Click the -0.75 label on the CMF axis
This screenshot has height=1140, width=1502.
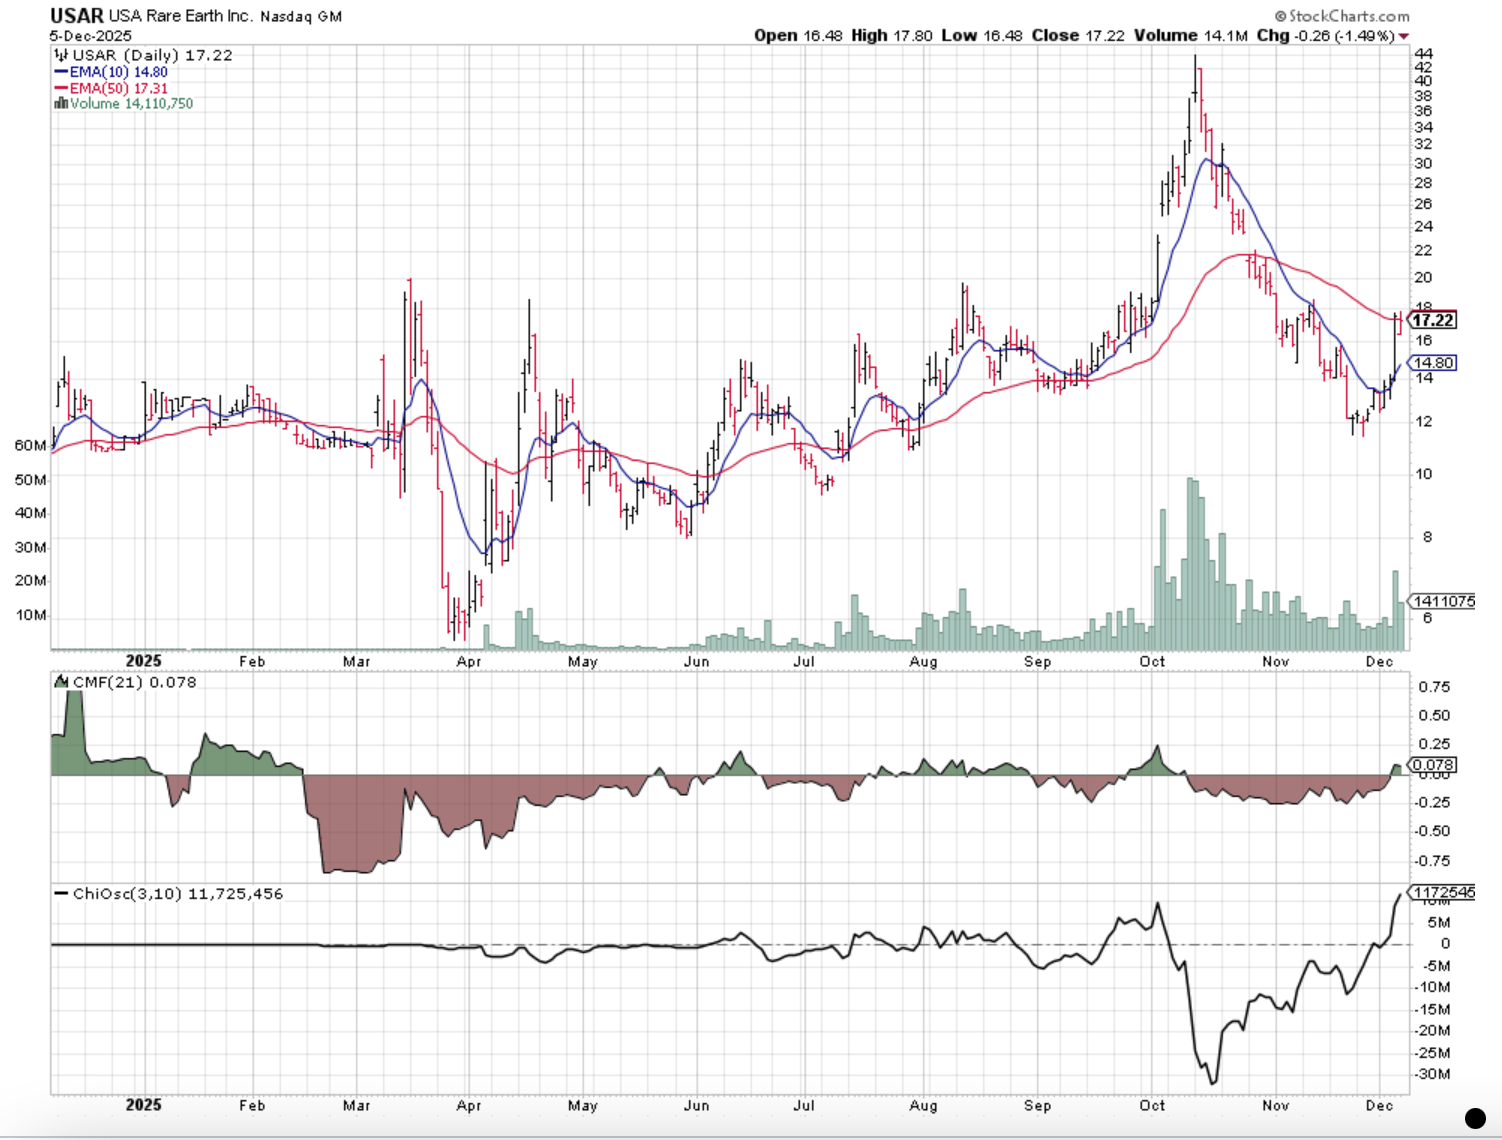click(x=1432, y=860)
